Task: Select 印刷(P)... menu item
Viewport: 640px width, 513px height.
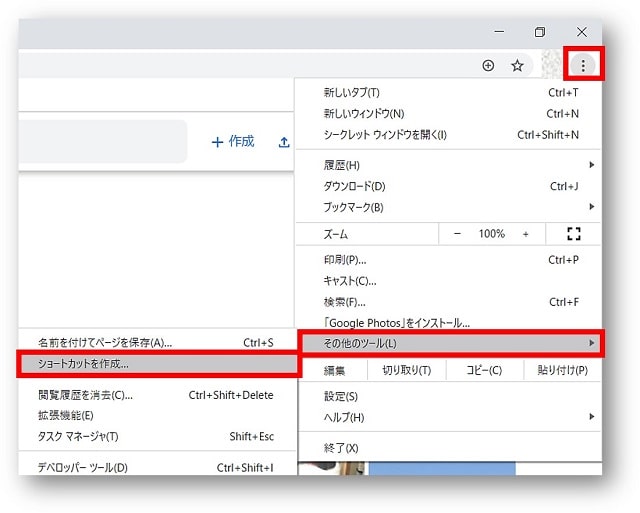Action: coord(448,260)
